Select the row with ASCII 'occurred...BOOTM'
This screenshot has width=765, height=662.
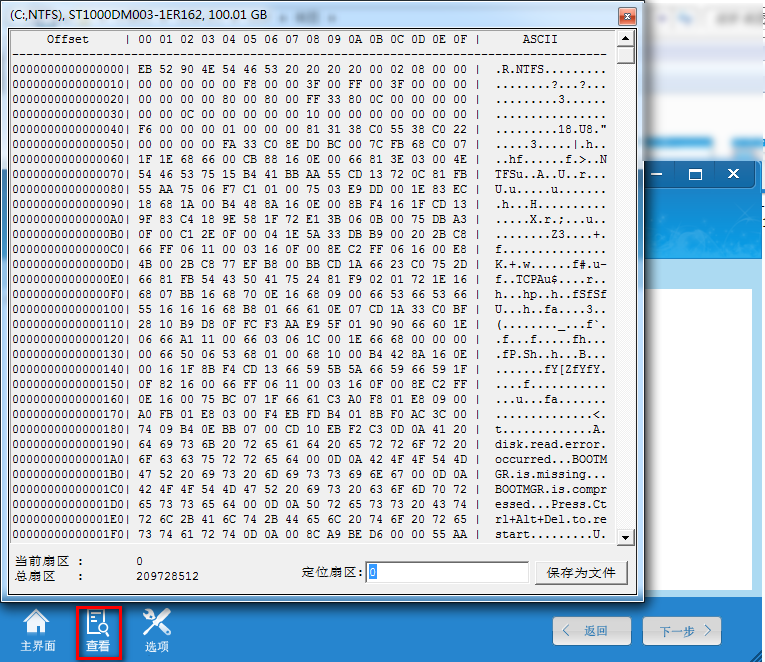pyautogui.click(x=309, y=460)
